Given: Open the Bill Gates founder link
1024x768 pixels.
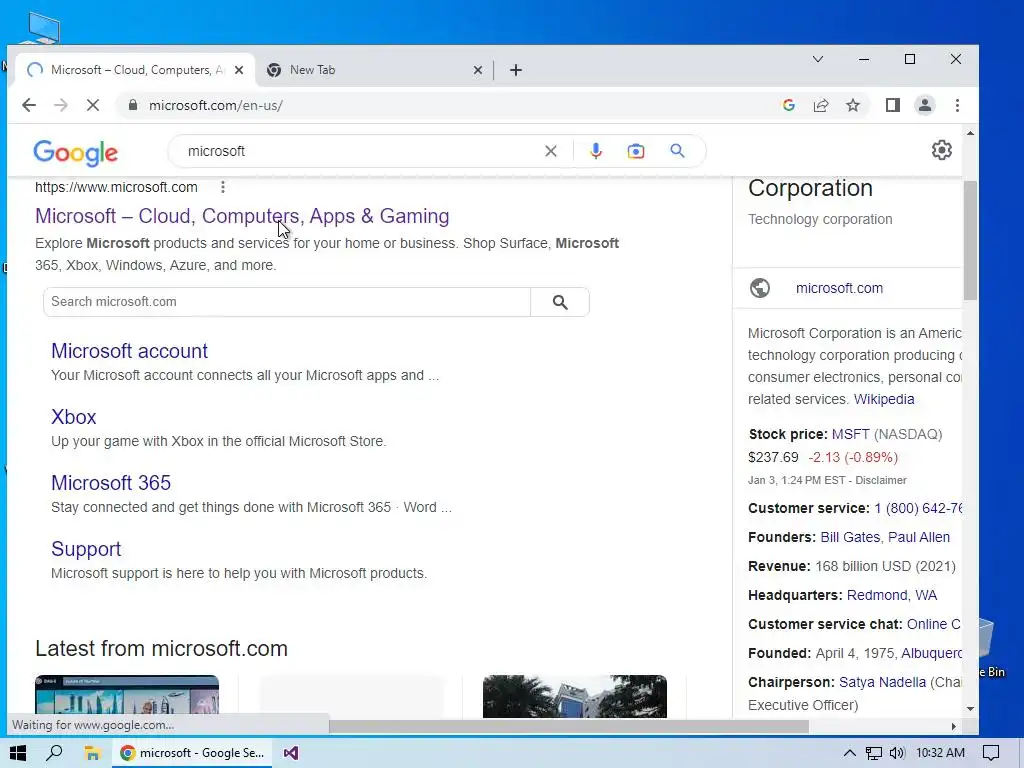Looking at the screenshot, I should coord(850,537).
